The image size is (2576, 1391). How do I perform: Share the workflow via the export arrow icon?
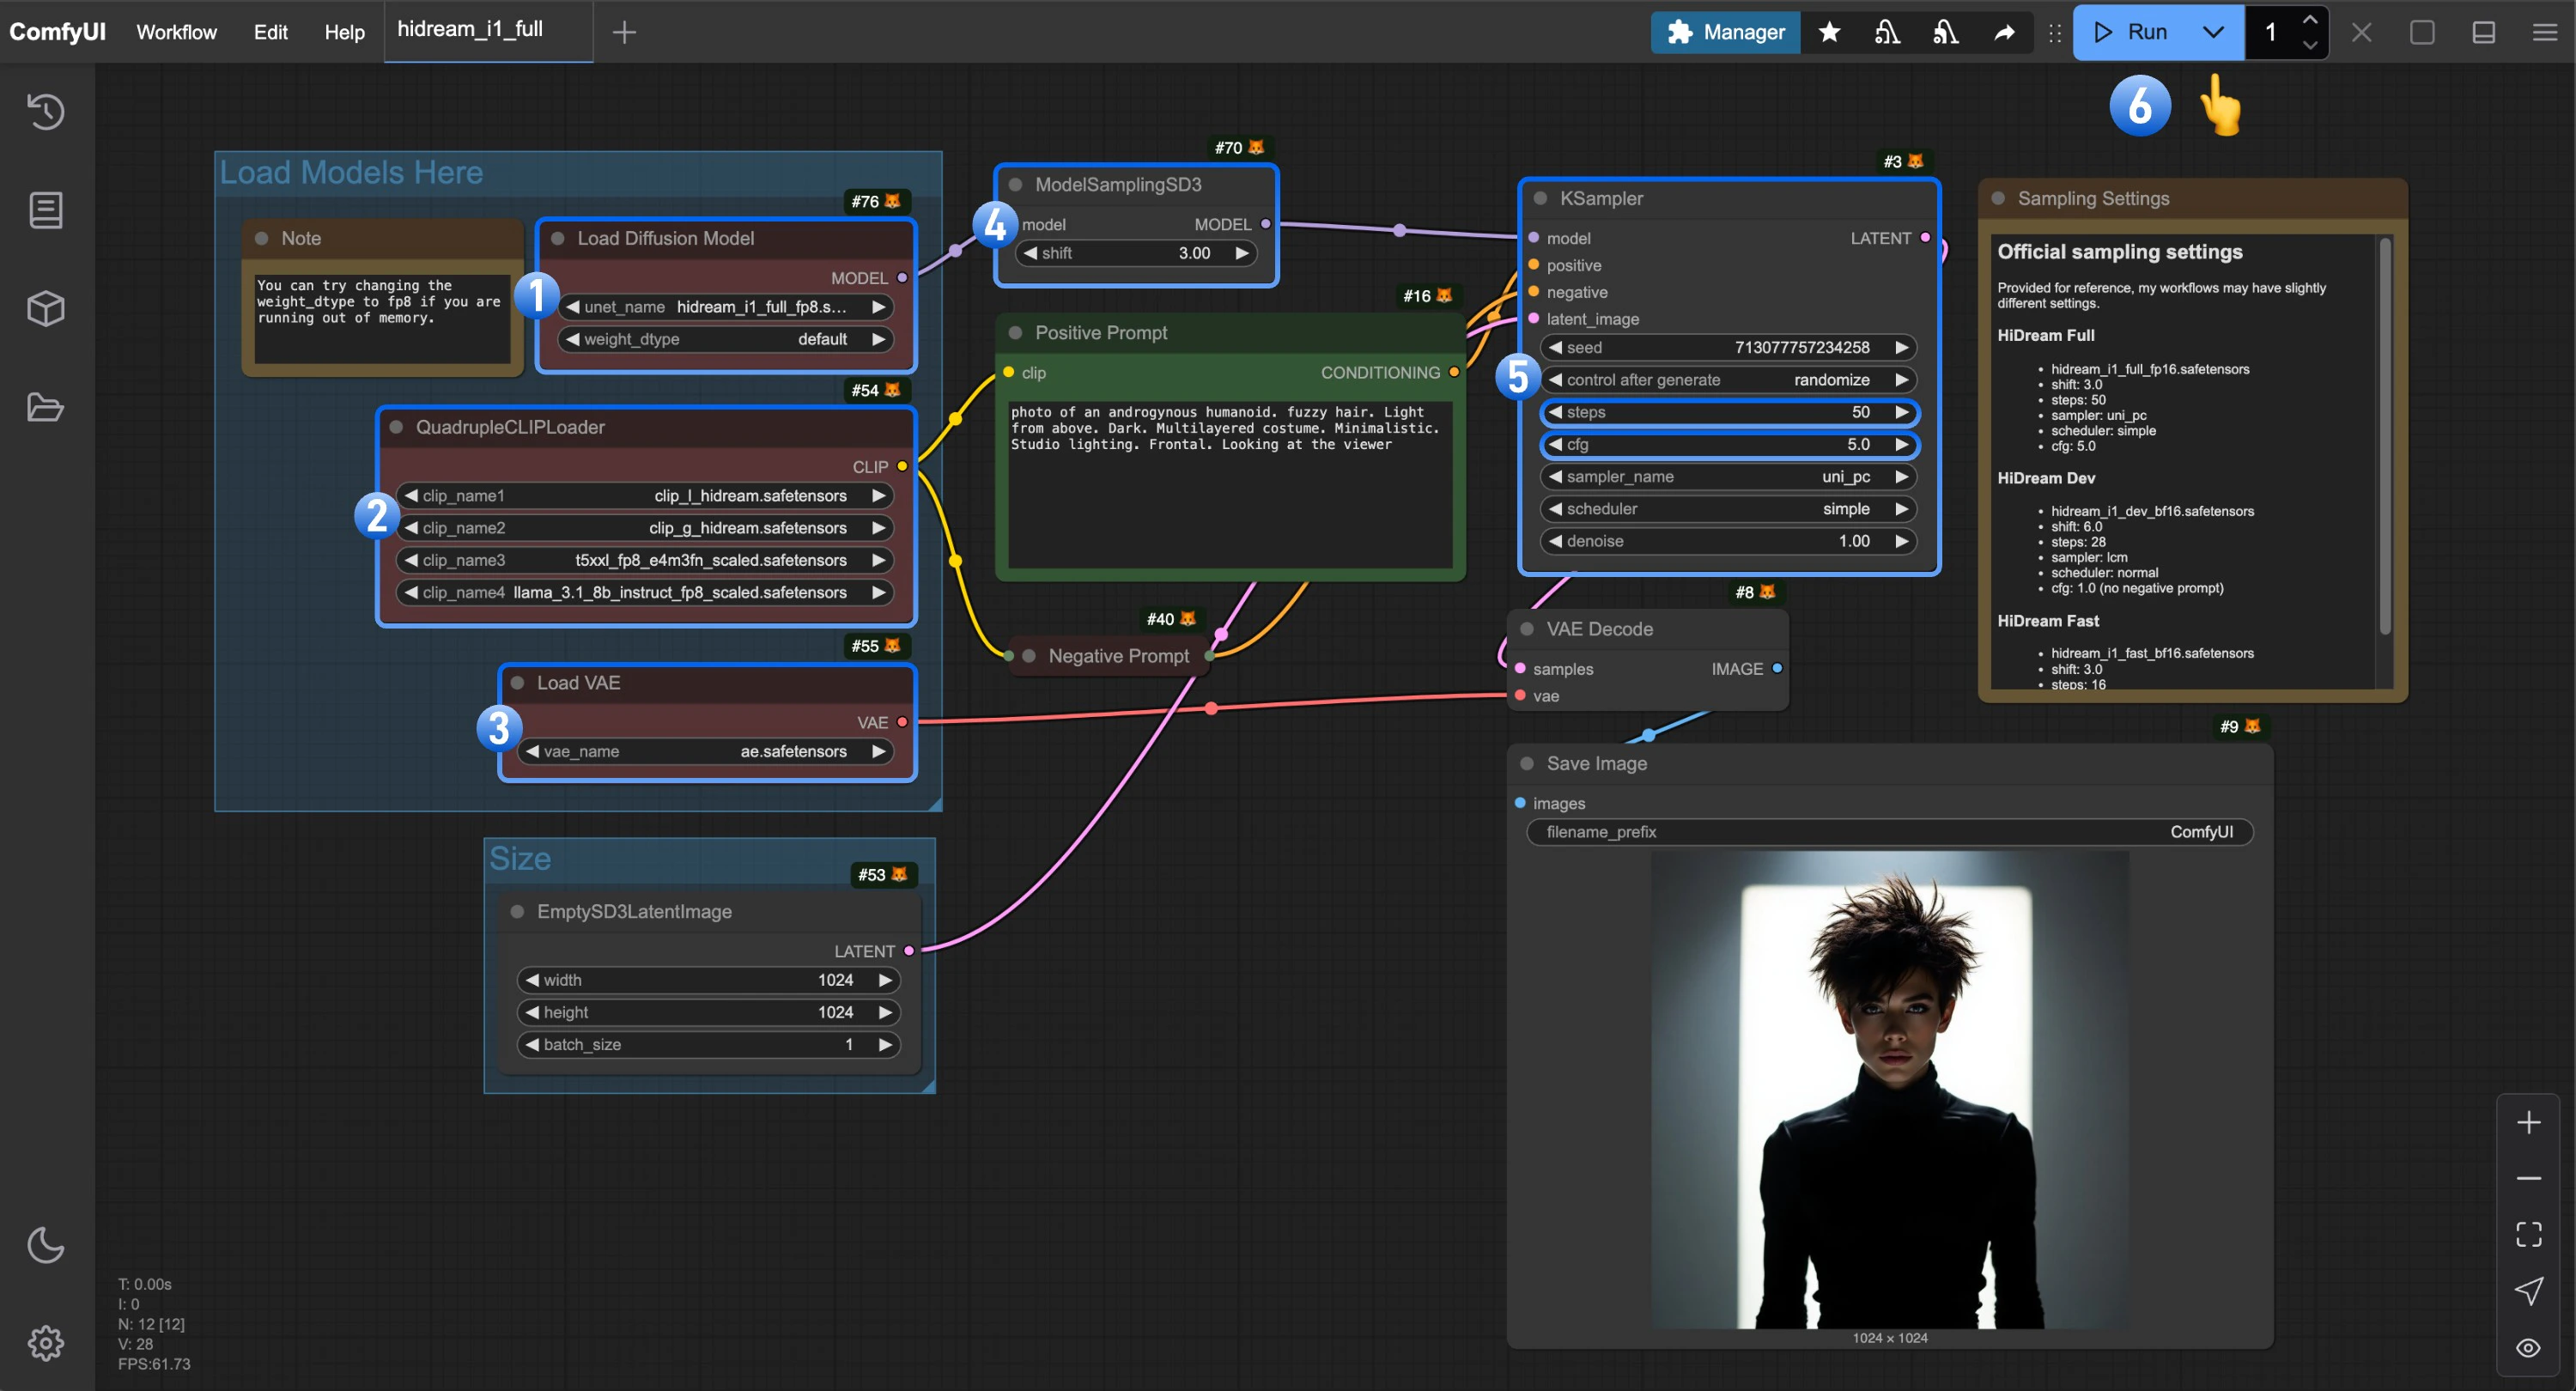pyautogui.click(x=2004, y=32)
